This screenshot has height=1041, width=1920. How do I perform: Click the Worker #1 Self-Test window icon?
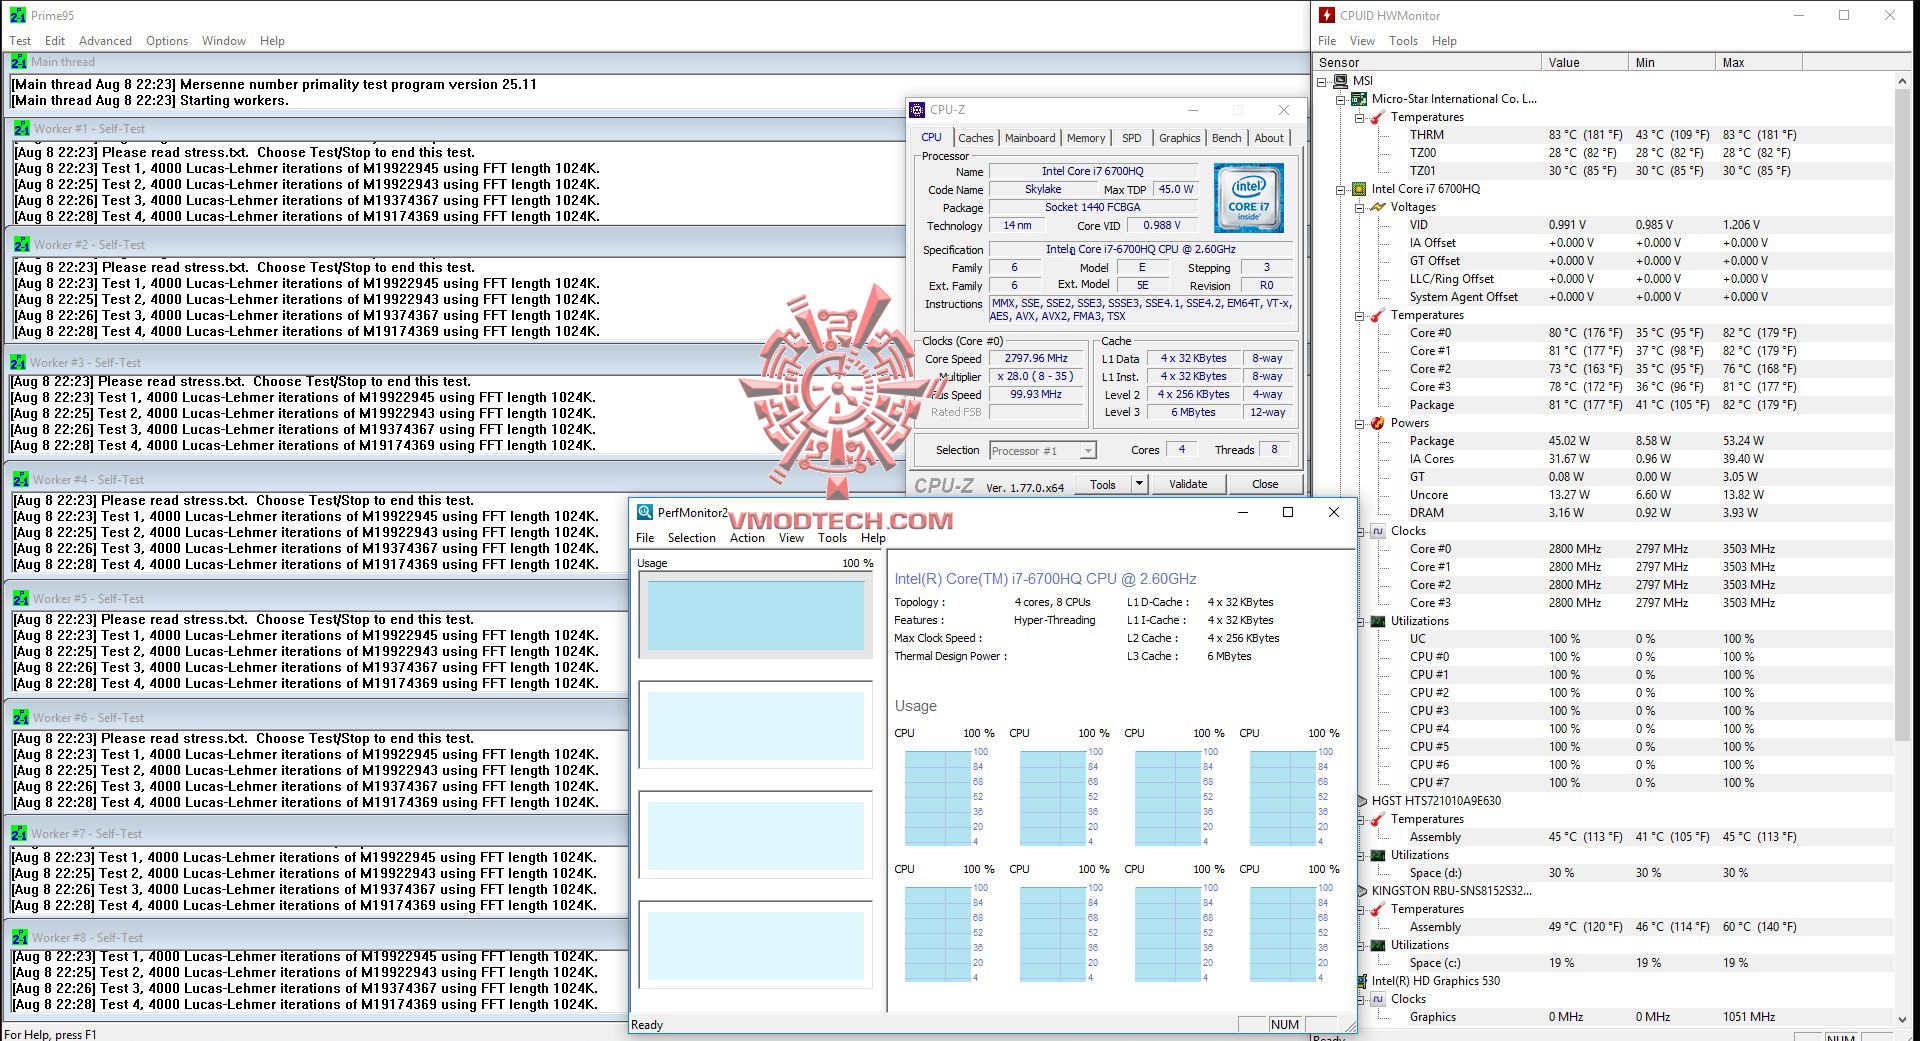pyautogui.click(x=22, y=128)
